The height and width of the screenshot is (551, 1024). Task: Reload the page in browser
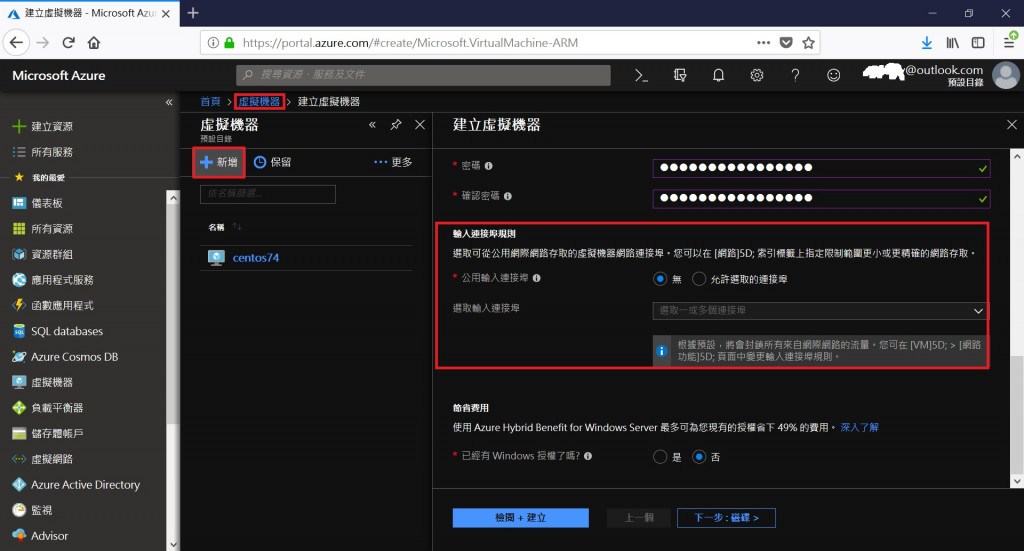tap(69, 42)
